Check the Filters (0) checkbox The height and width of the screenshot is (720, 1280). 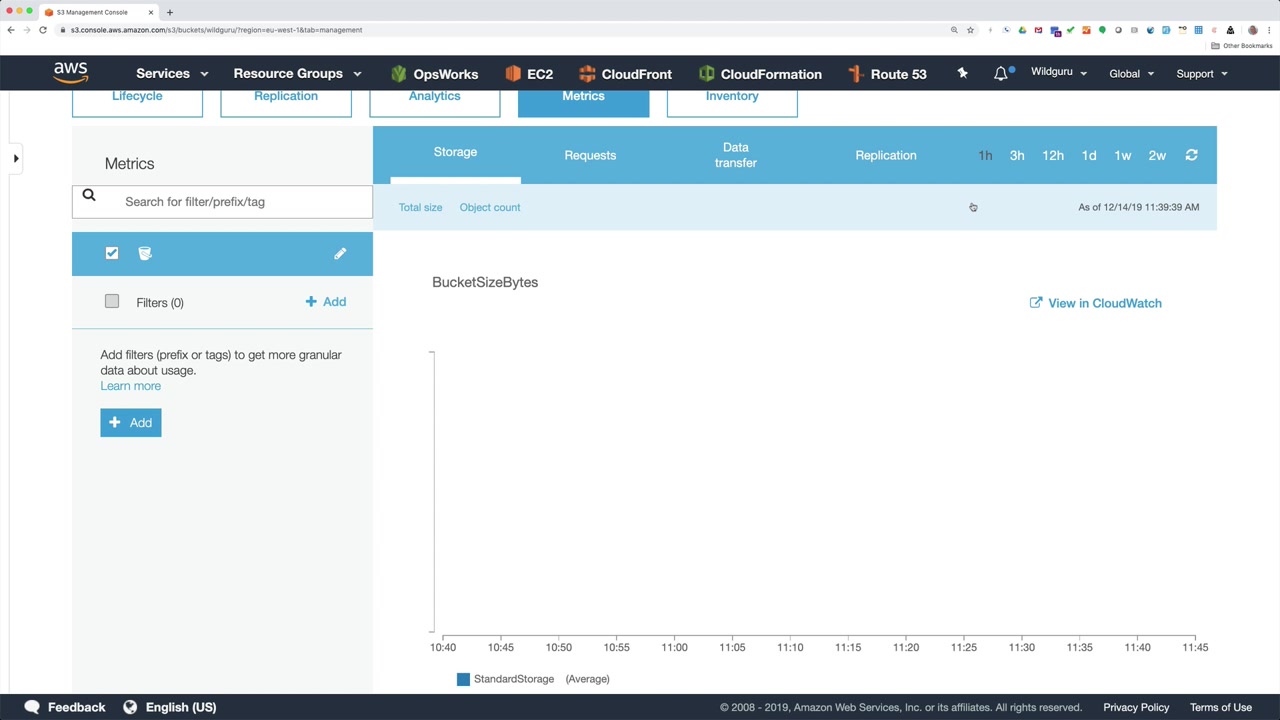tap(112, 301)
